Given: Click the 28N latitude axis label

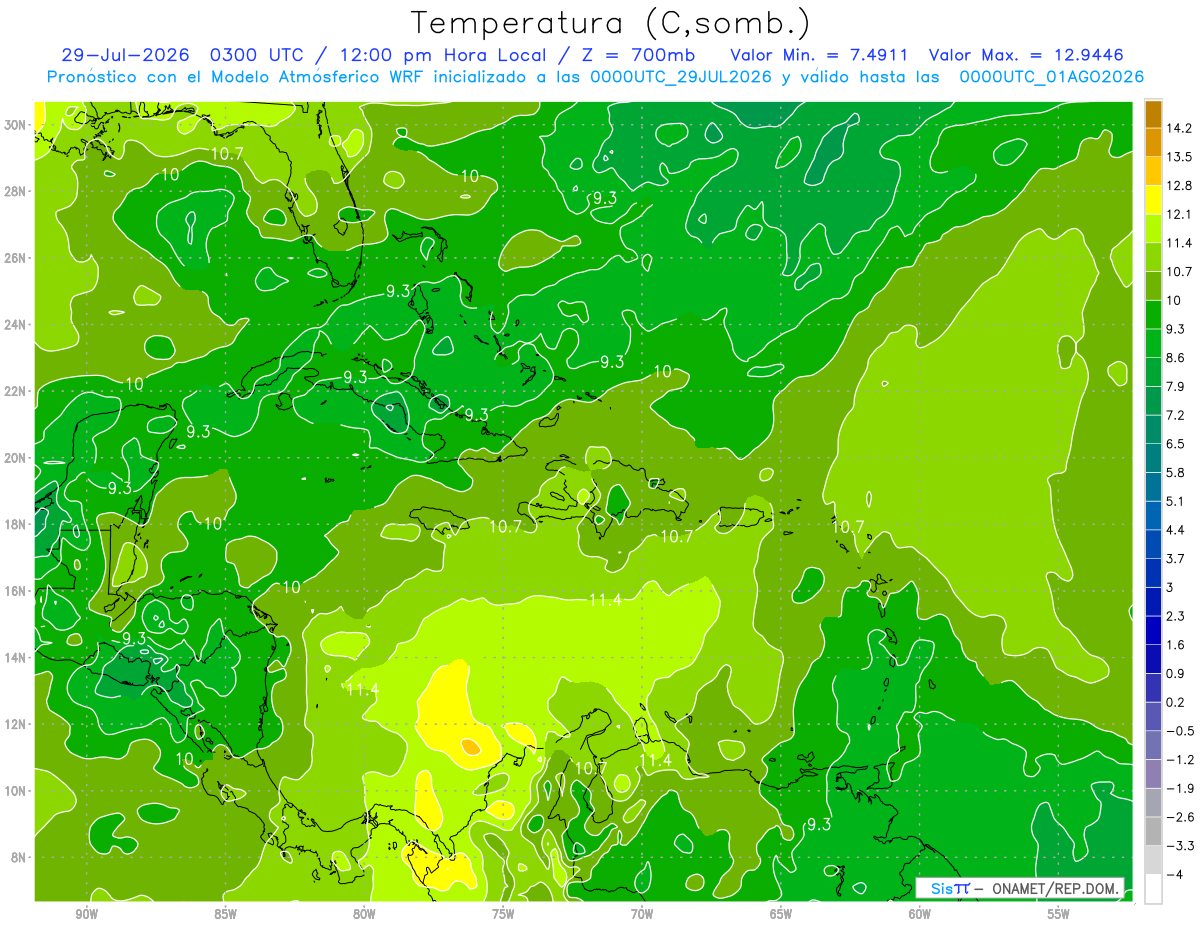Looking at the screenshot, I should point(17,191).
